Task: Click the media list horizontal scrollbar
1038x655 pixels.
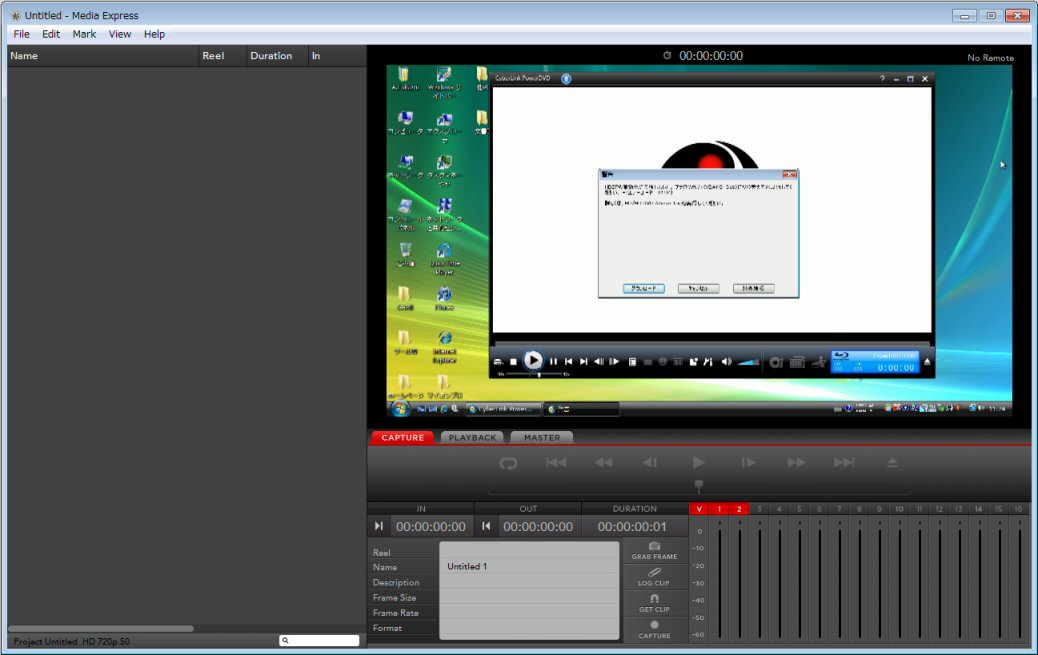Action: click(x=101, y=628)
